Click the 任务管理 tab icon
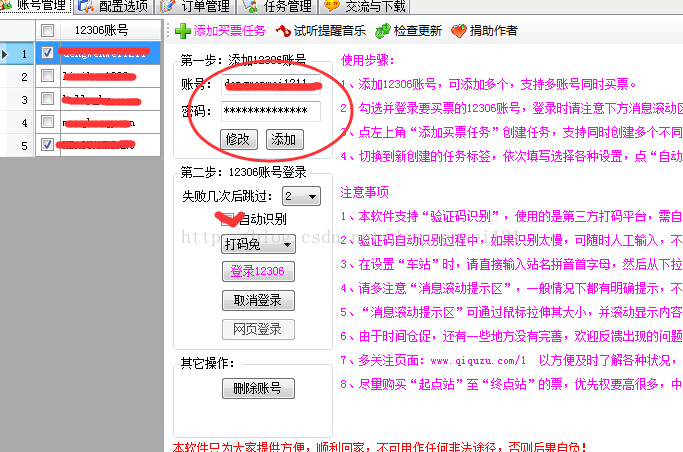 point(250,6)
